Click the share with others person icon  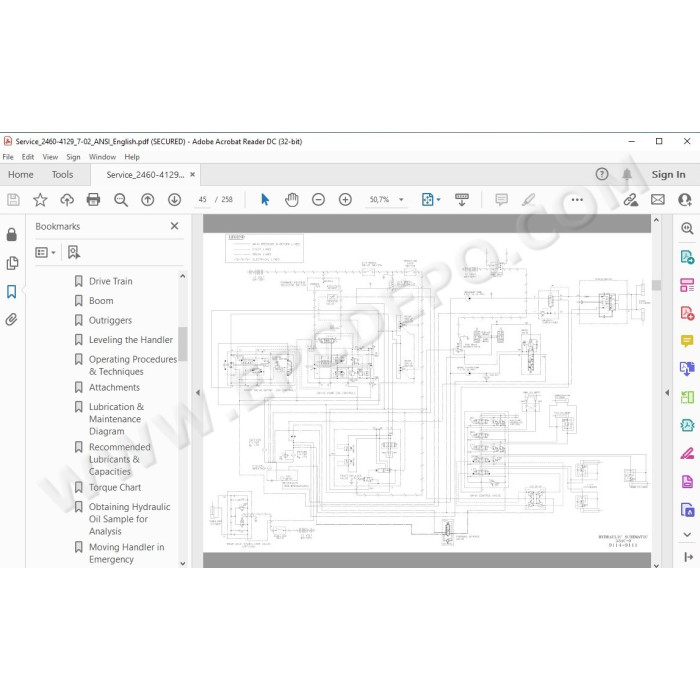pyautogui.click(x=684, y=200)
